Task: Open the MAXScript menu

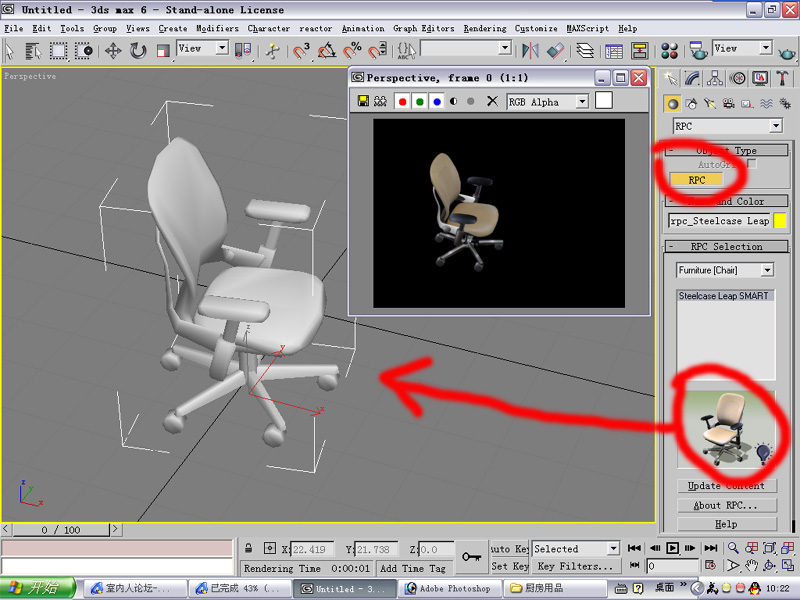Action: pos(587,29)
